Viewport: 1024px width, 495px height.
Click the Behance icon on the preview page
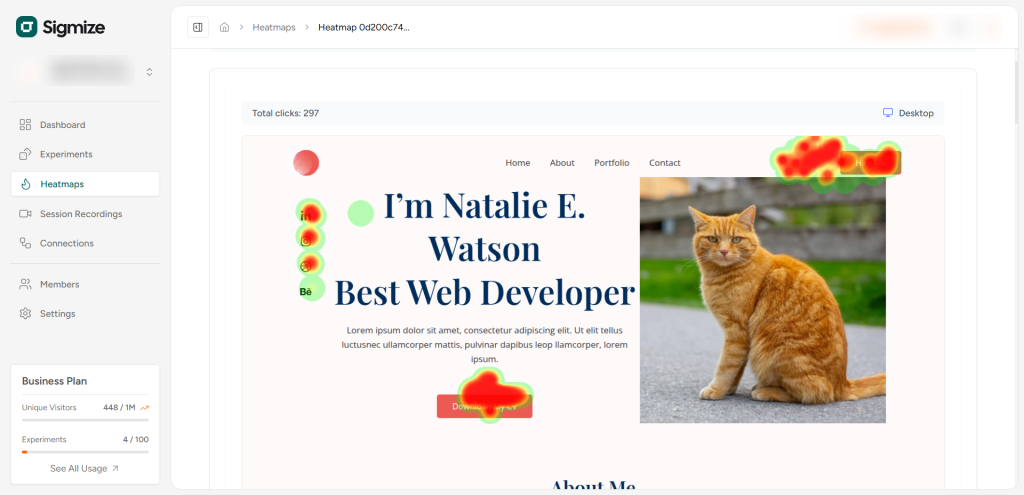[306, 292]
